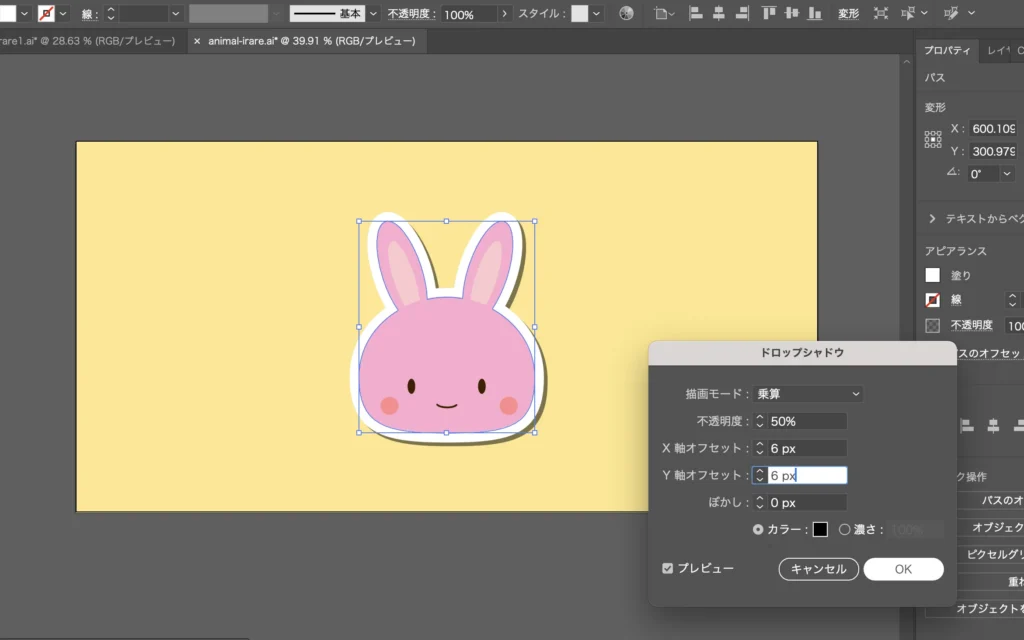Switch to the animal-irare.ai document tab
The image size is (1024, 640).
point(308,41)
